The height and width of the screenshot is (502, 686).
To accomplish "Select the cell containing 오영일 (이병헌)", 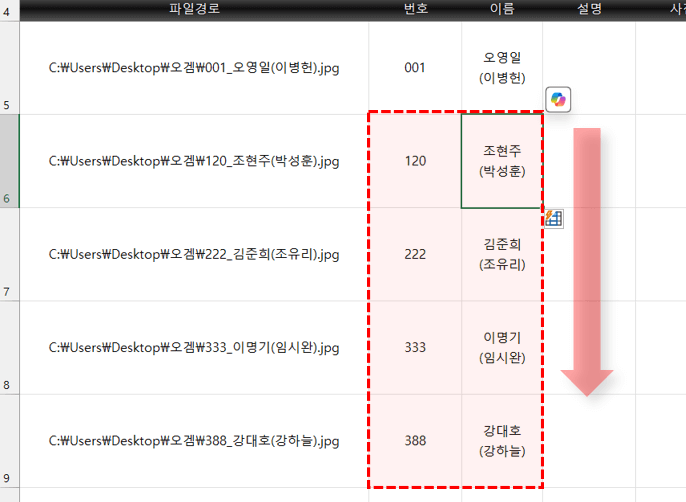I will point(501,68).
